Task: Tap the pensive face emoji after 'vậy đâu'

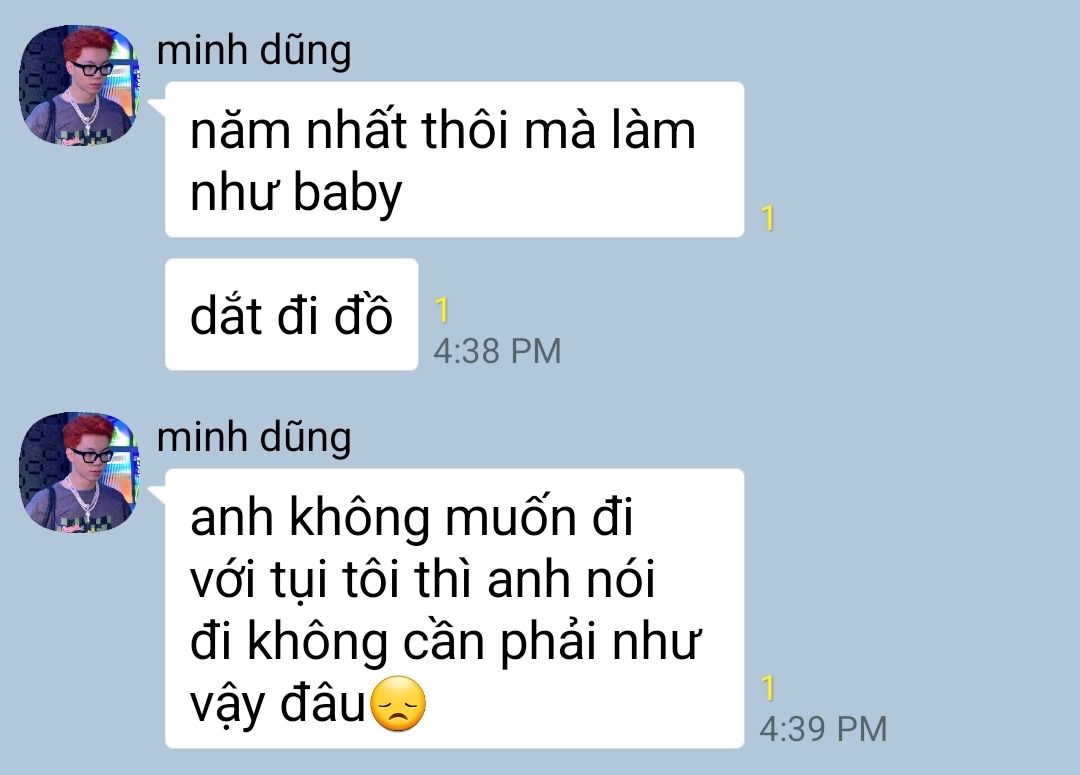Action: pyautogui.click(x=398, y=704)
